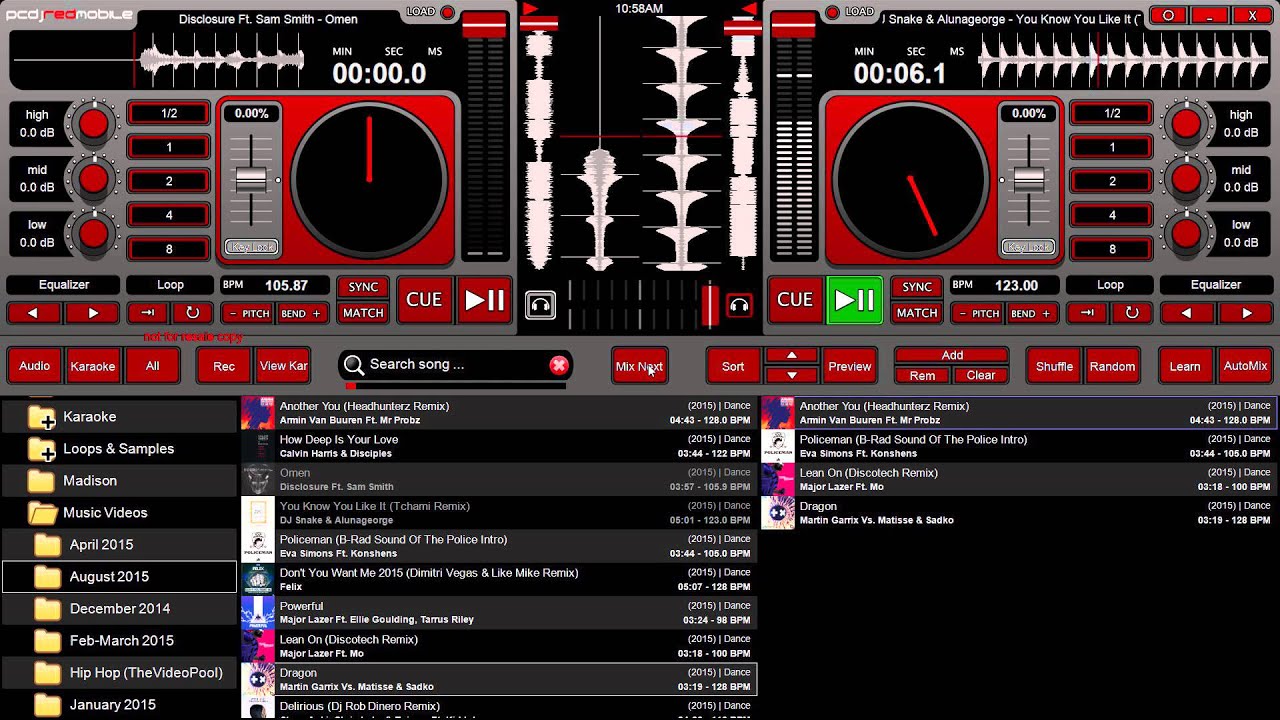Screen dimensions: 1280x720
Task: Click the left deck pitch fader
Action: tap(251, 179)
